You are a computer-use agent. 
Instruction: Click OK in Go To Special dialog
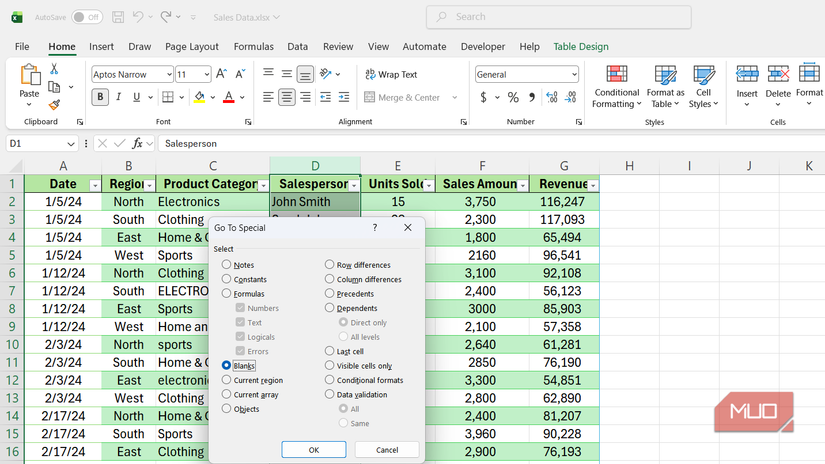314,450
